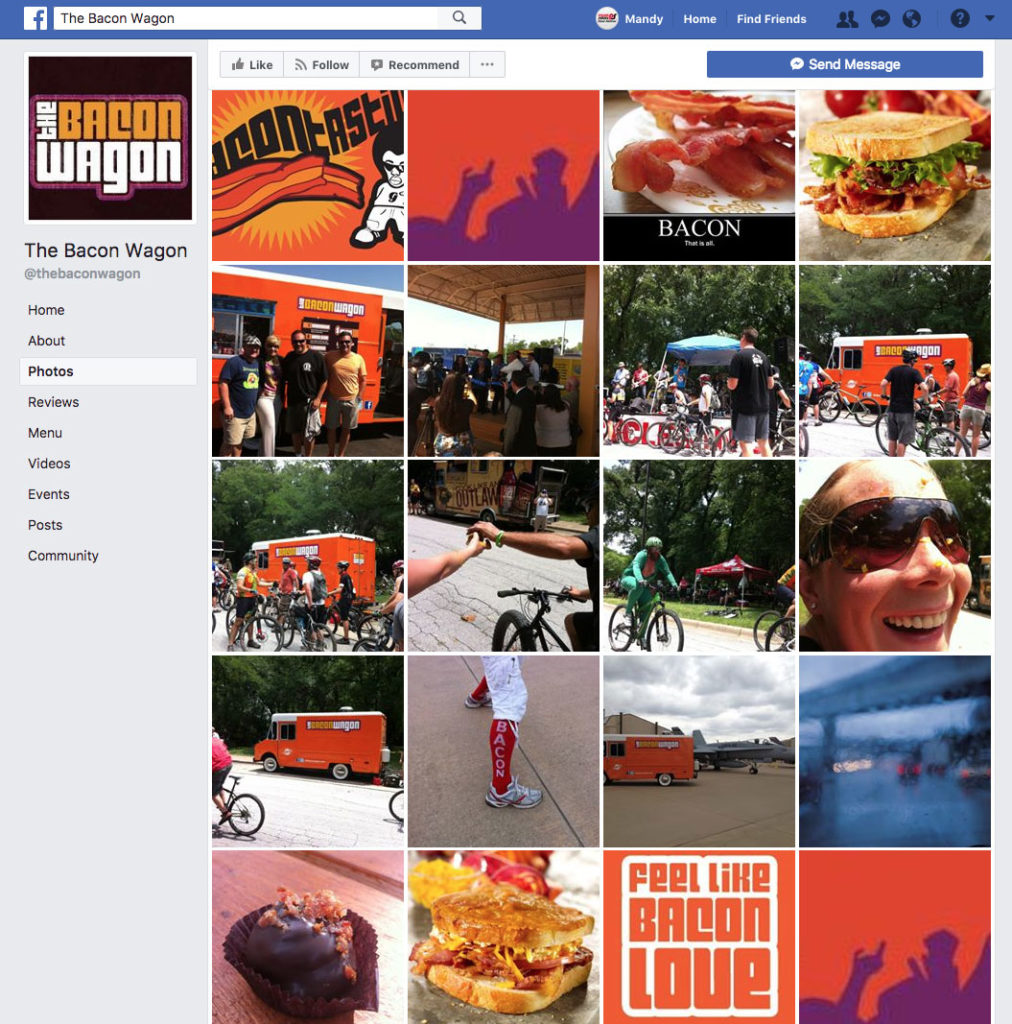Screen dimensions: 1012x1024
Task: Click Mandy's profile picture icon
Action: [x=607, y=18]
